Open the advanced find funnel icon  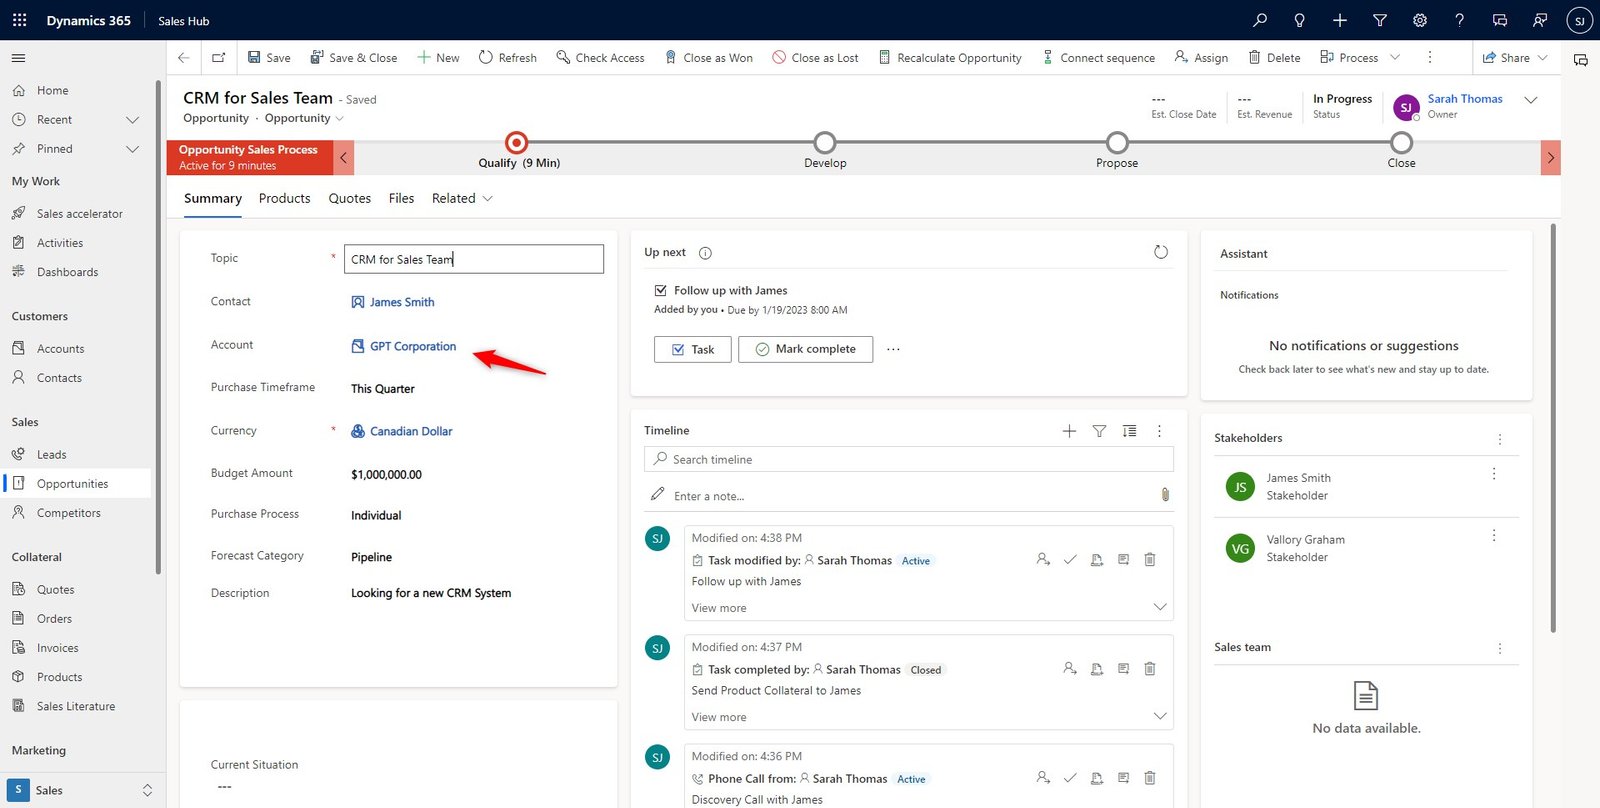[1380, 20]
